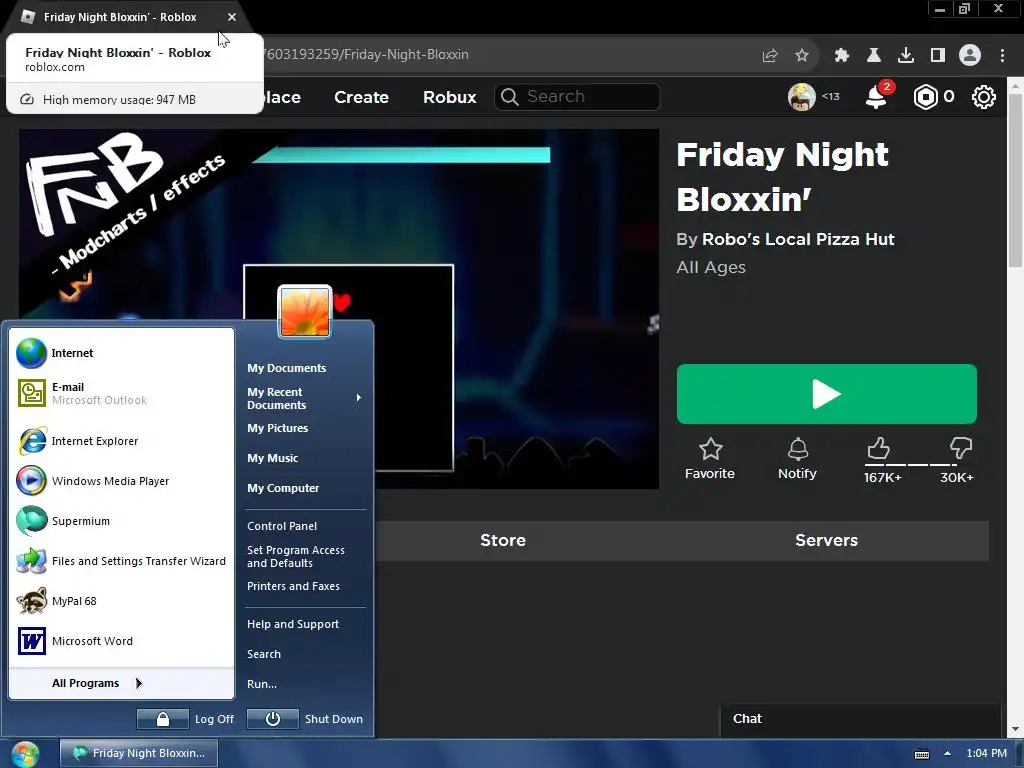Bookmark this page with the star icon
1024x768 pixels.
[x=802, y=56]
